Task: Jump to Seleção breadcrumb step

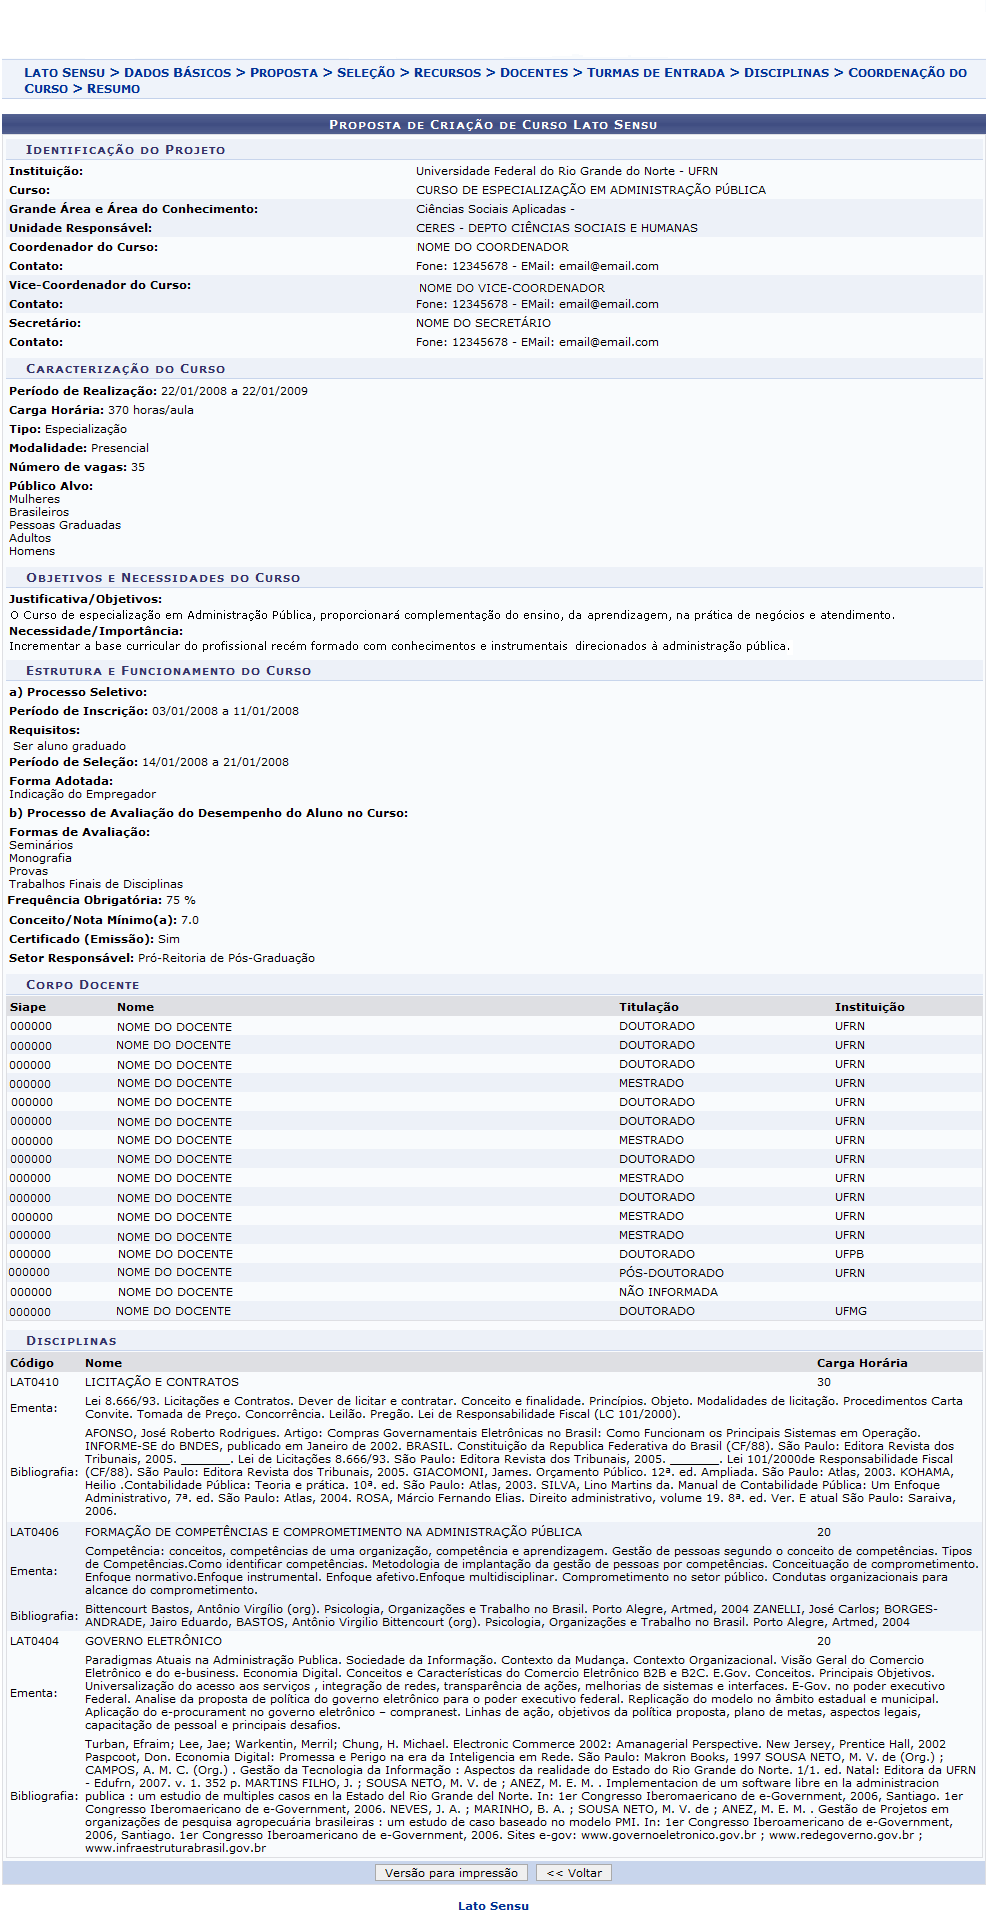Action: (x=366, y=73)
